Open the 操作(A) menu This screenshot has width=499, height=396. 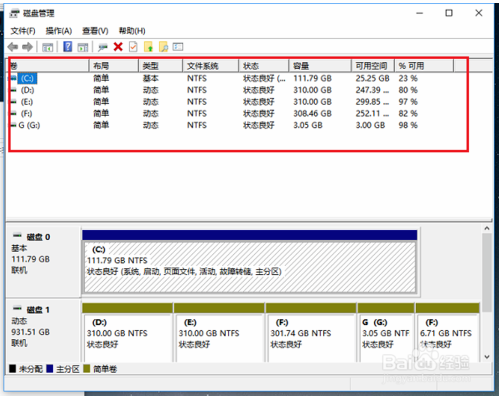tap(59, 31)
